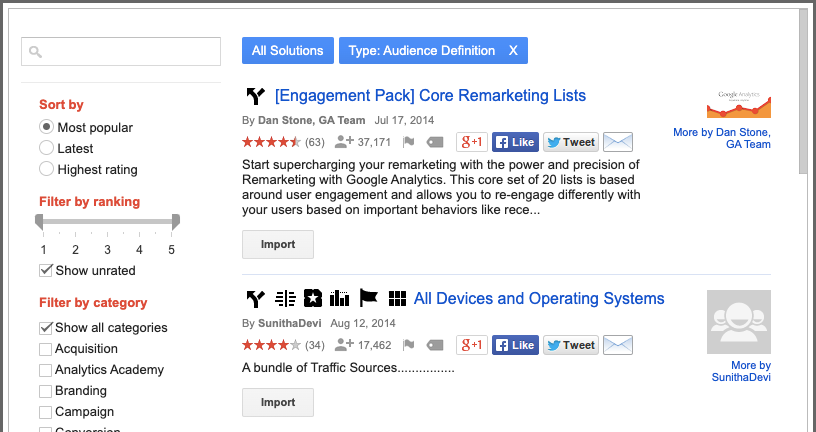Toggle Show all categories checkbox
Viewport: 816px width, 432px height.
[46, 328]
